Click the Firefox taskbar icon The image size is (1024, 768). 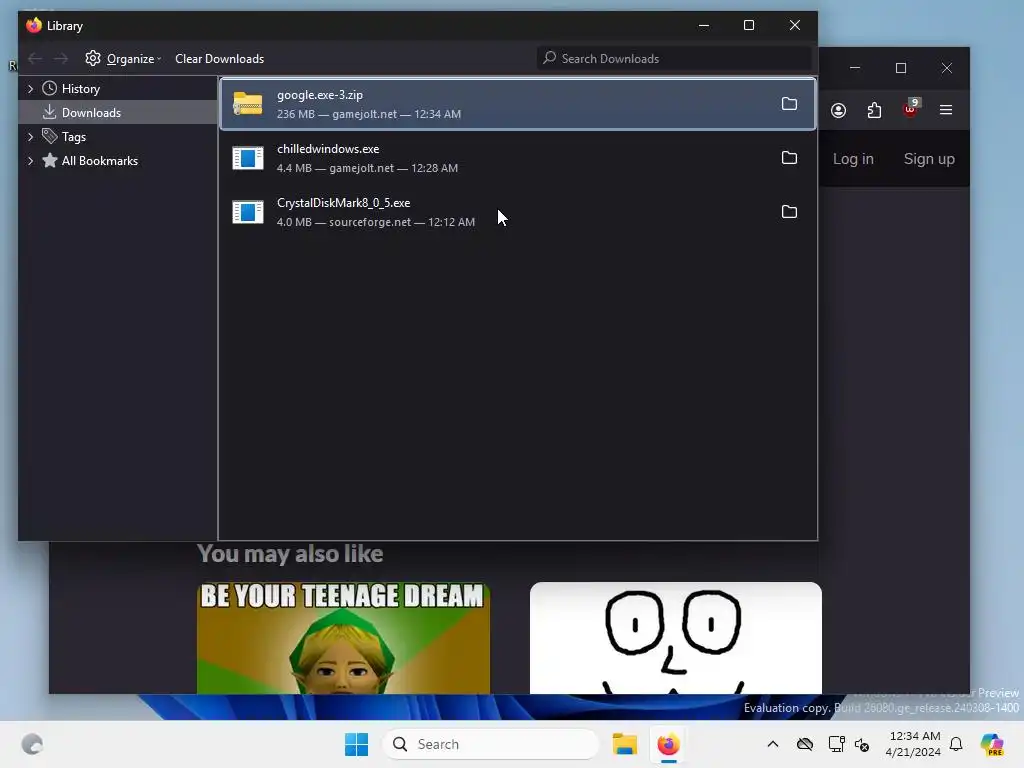point(668,744)
